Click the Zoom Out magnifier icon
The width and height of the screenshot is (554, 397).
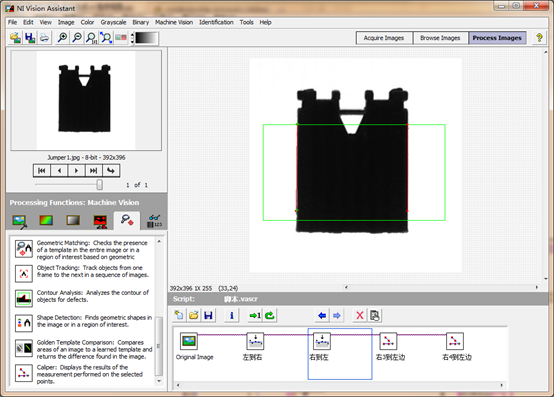(x=77, y=38)
